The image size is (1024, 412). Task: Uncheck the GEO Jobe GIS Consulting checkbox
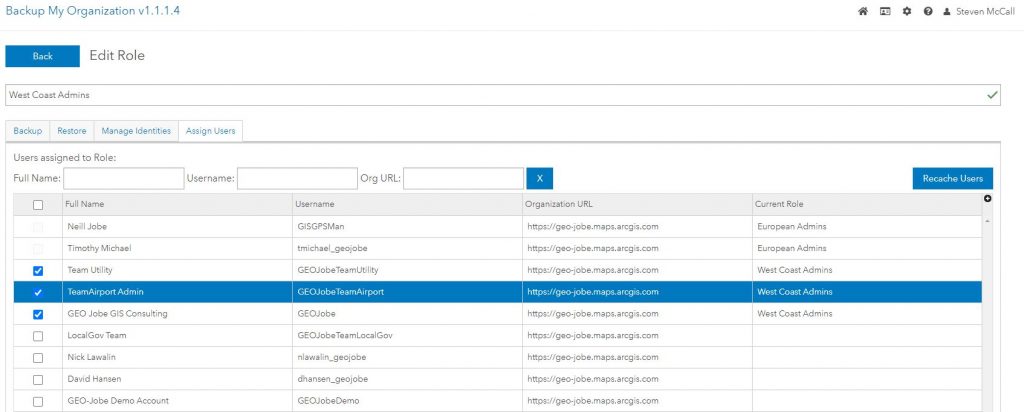(38, 314)
